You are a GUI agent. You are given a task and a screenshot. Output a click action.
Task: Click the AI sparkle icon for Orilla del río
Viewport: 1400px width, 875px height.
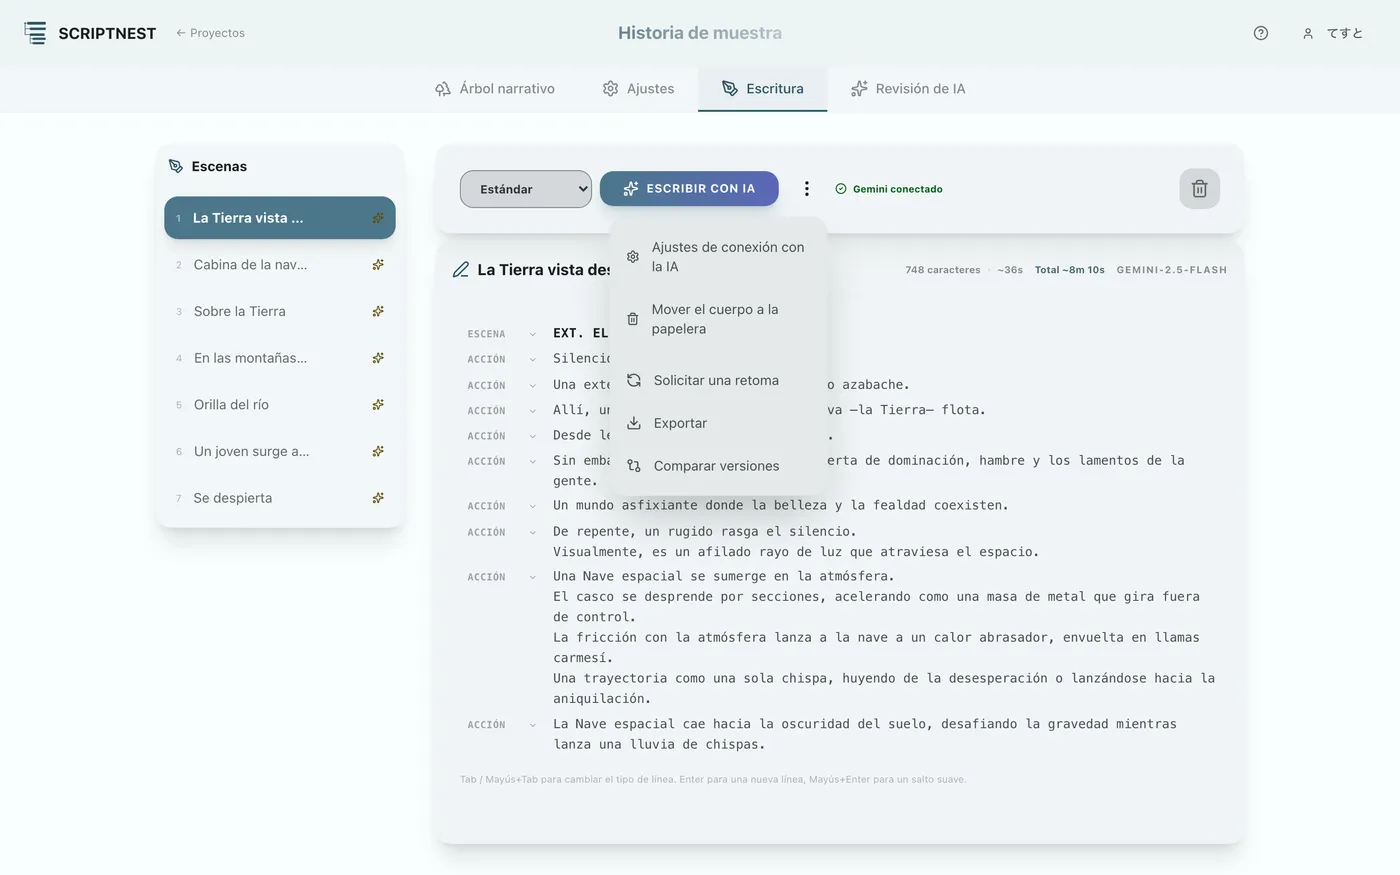[x=378, y=405]
